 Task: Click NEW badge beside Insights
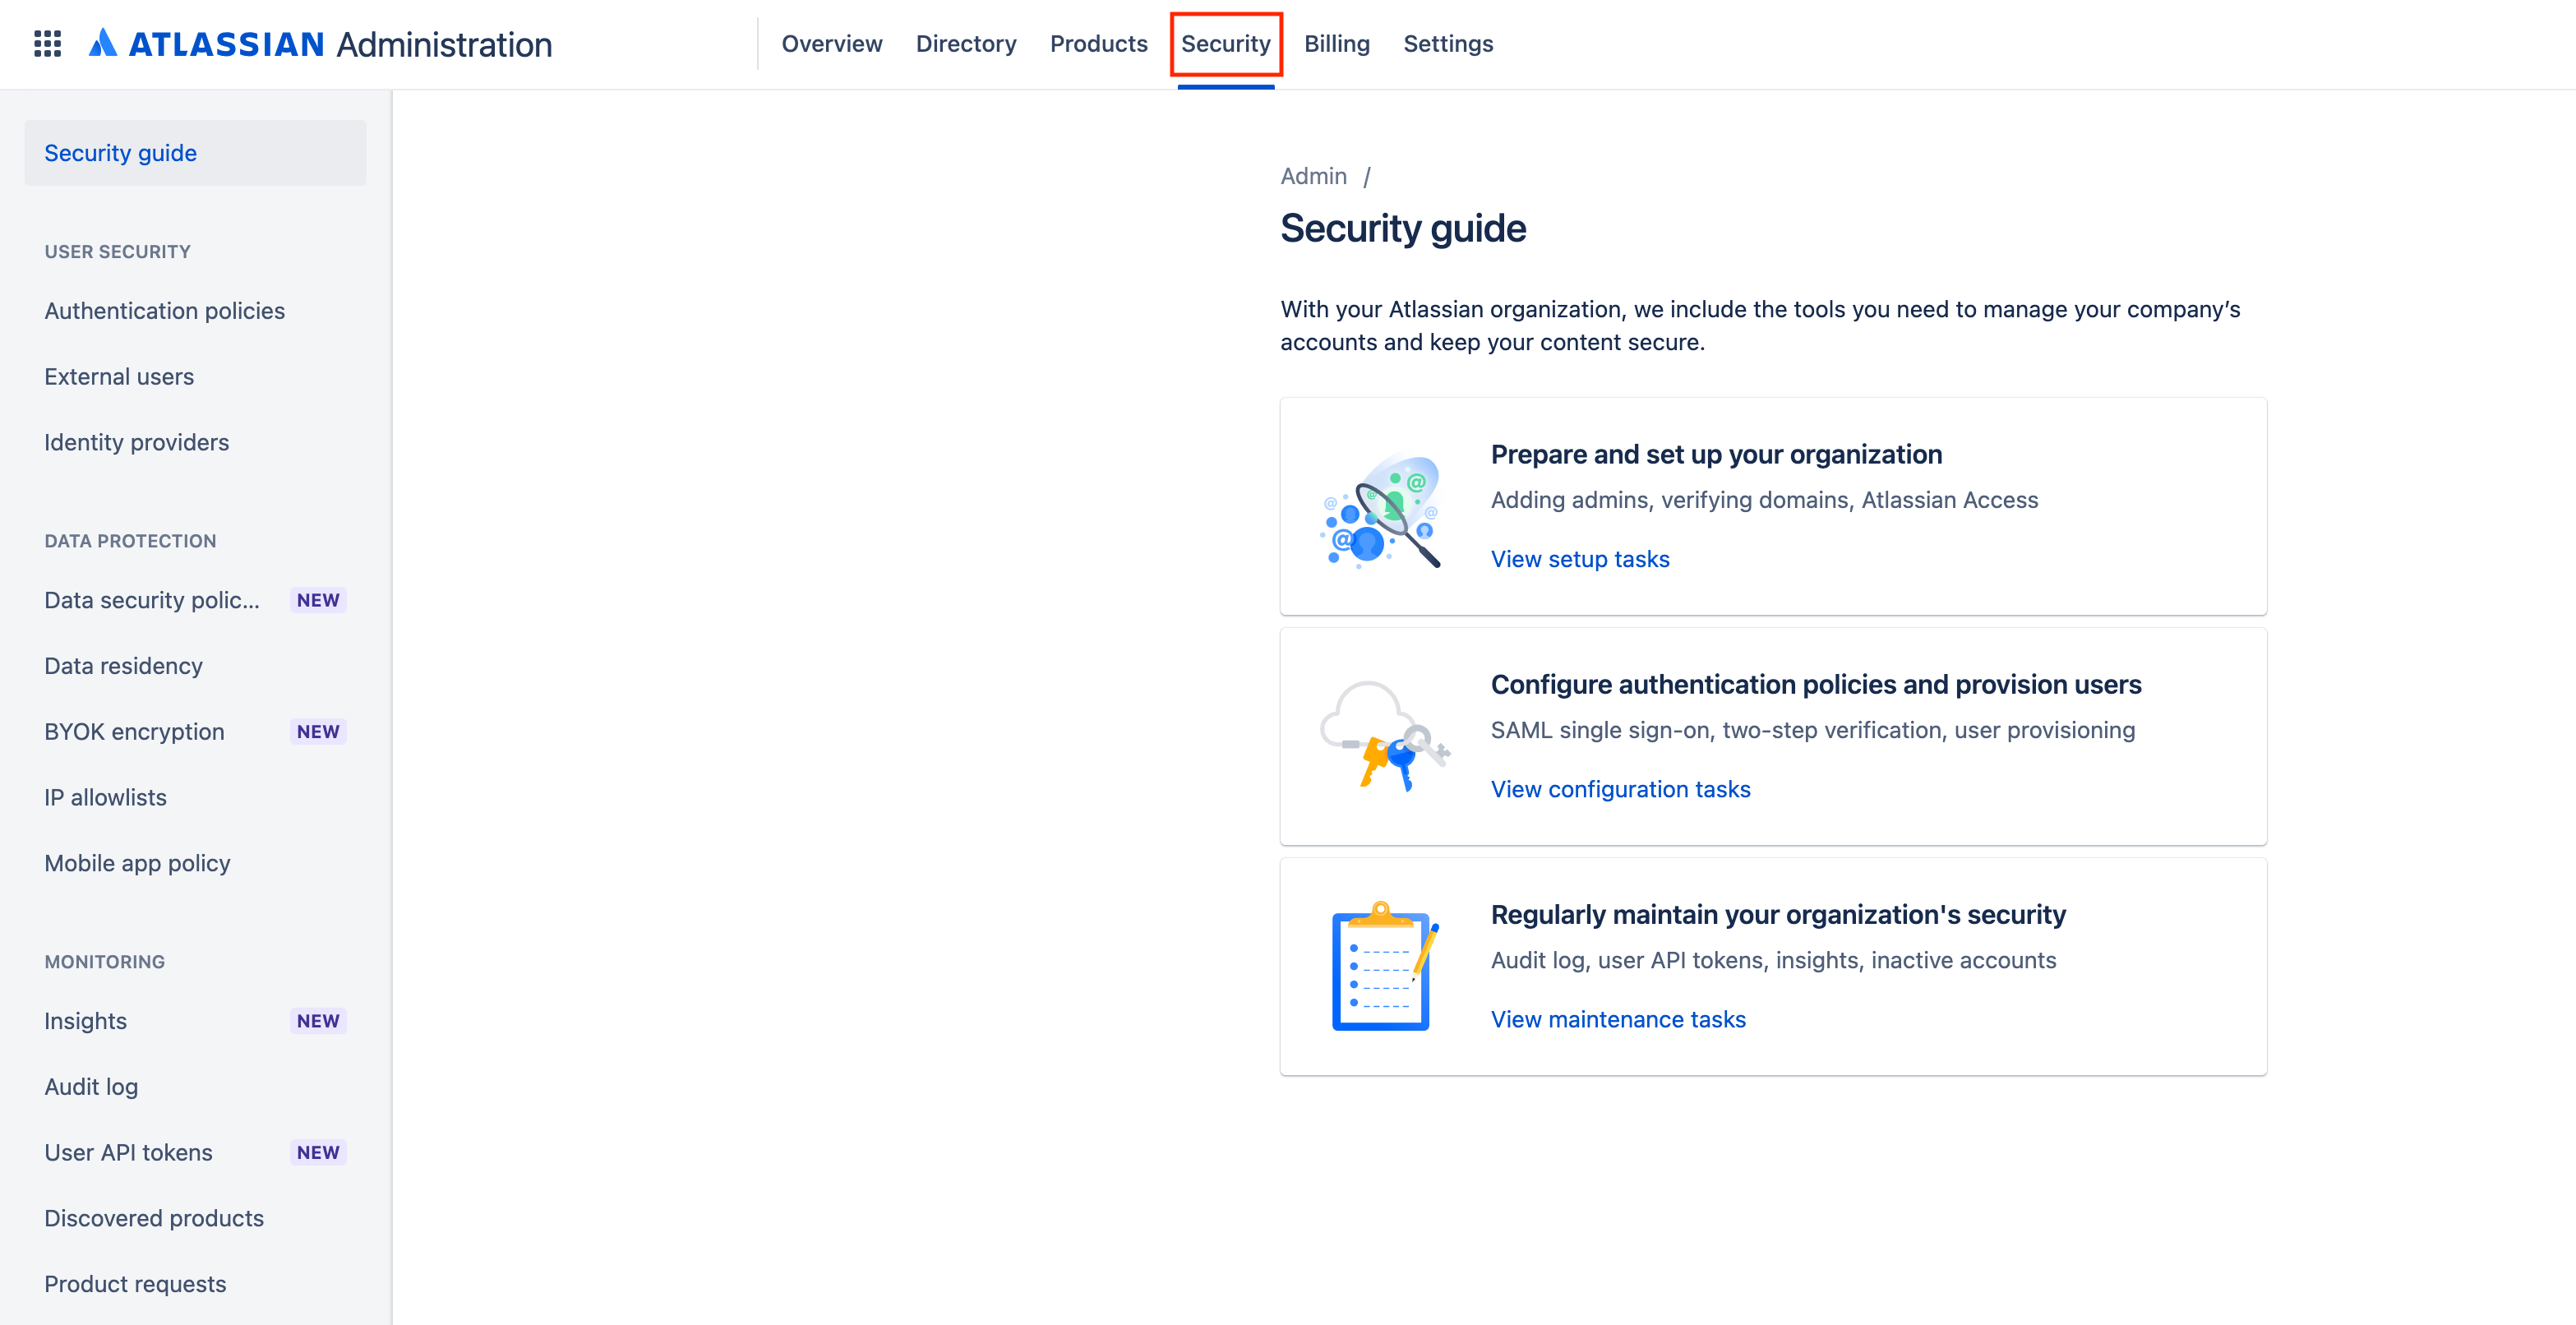click(317, 1021)
